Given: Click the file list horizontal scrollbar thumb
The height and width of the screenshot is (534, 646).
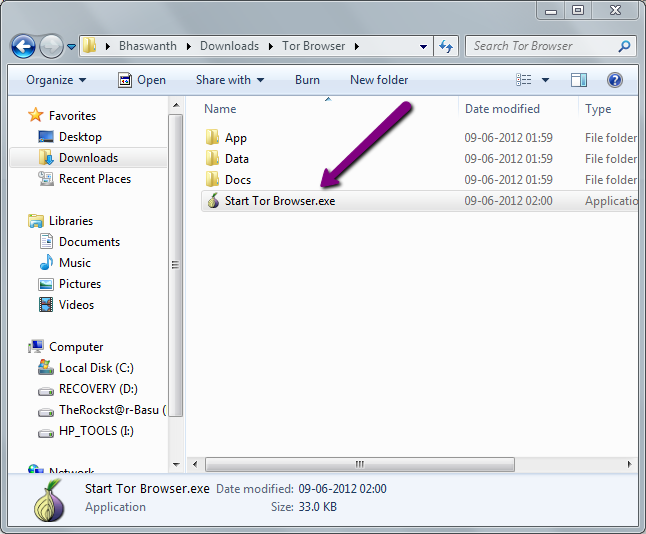Looking at the screenshot, I should coord(360,464).
